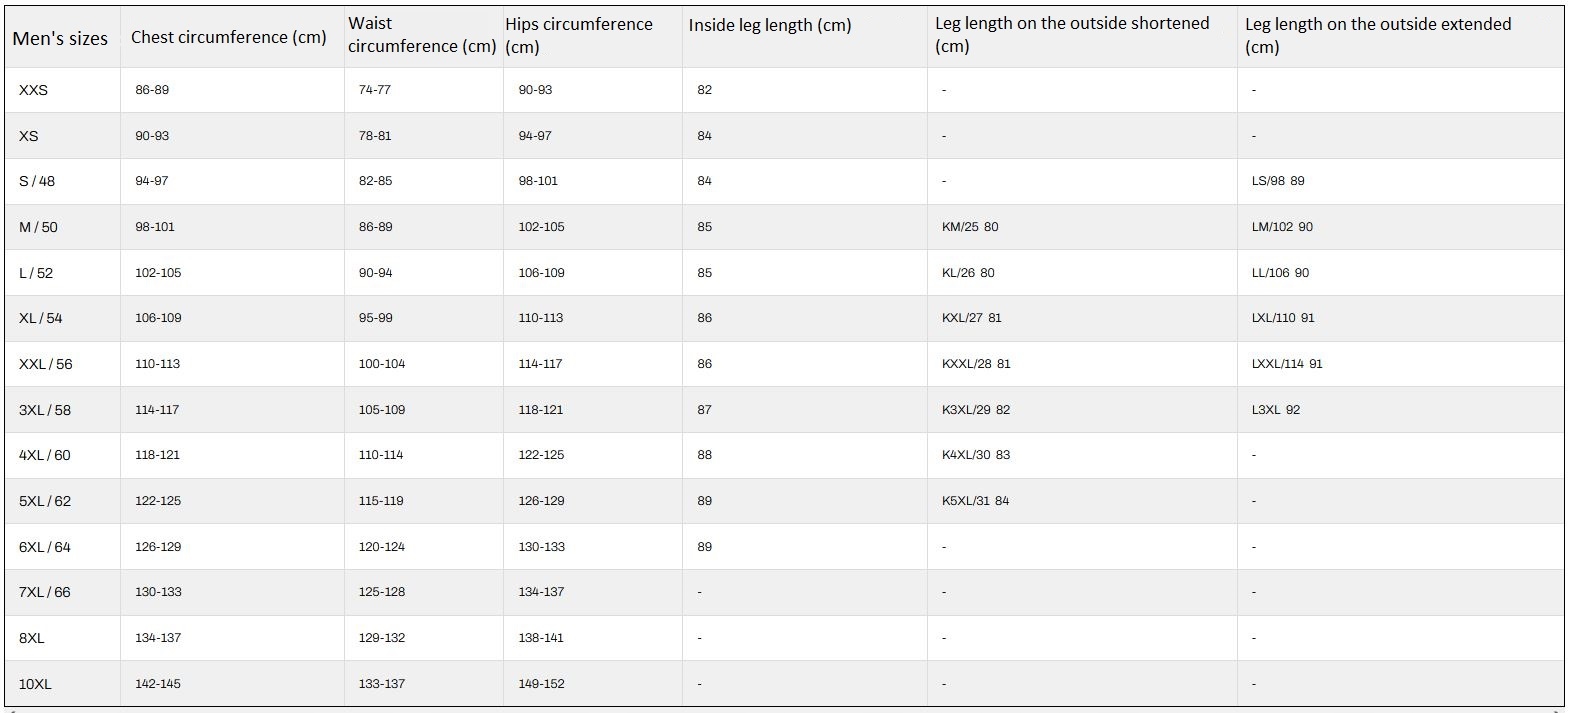Click the L3XL 92 extended length cell
The width and height of the screenshot is (1570, 713).
(1275, 410)
